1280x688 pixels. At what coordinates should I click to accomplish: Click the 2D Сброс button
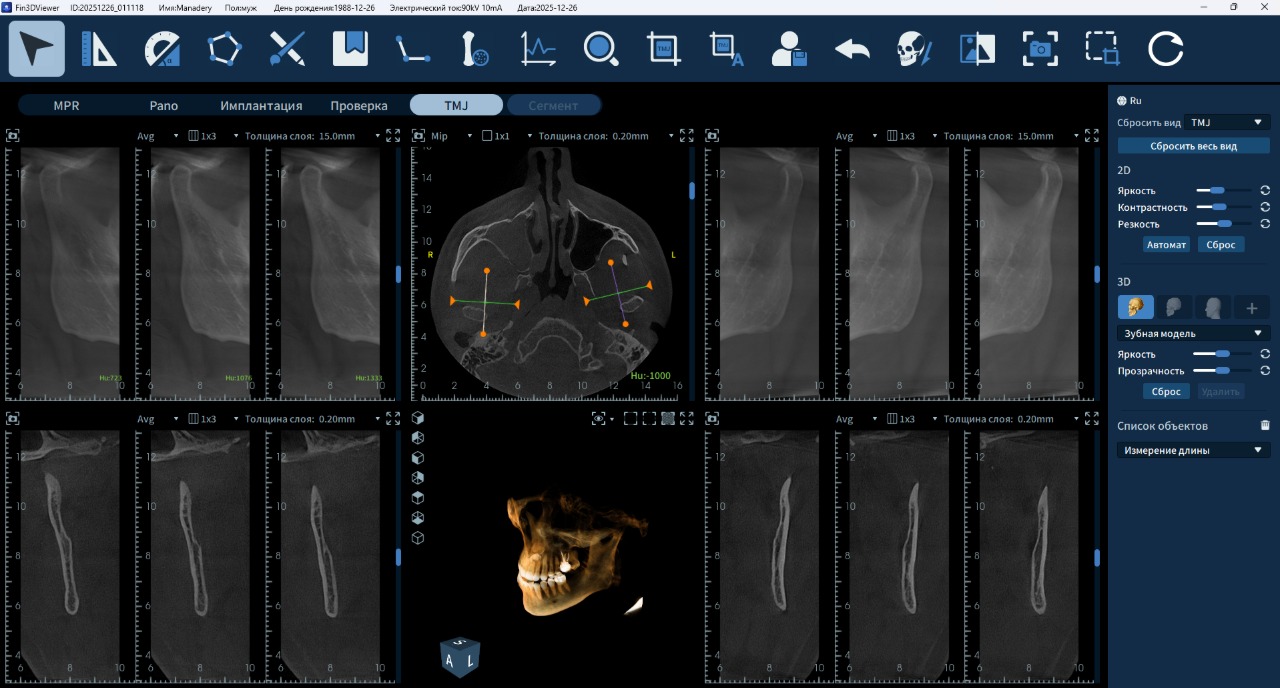pos(1221,244)
